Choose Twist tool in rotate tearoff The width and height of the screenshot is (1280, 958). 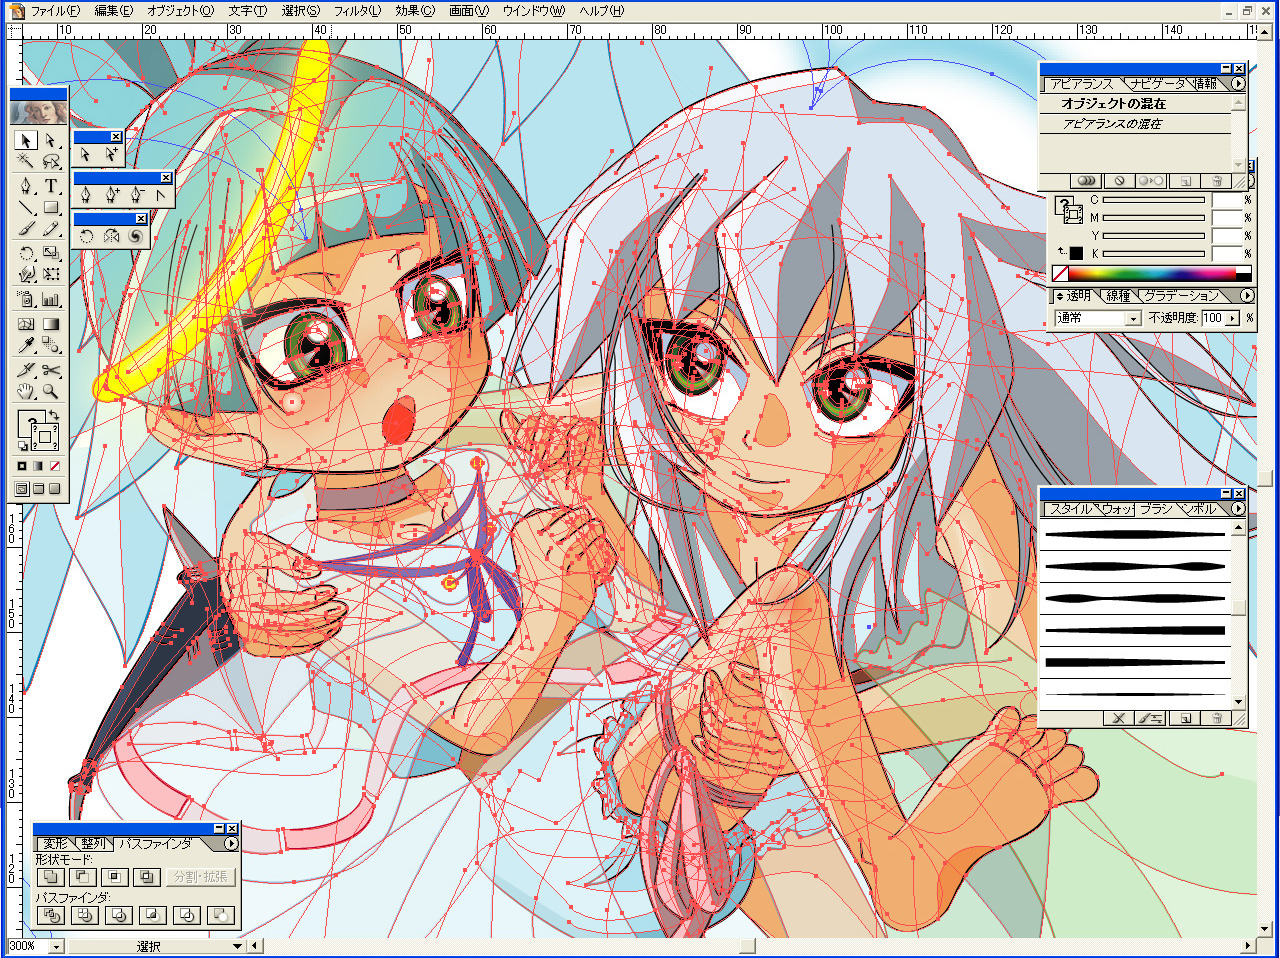tap(136, 237)
